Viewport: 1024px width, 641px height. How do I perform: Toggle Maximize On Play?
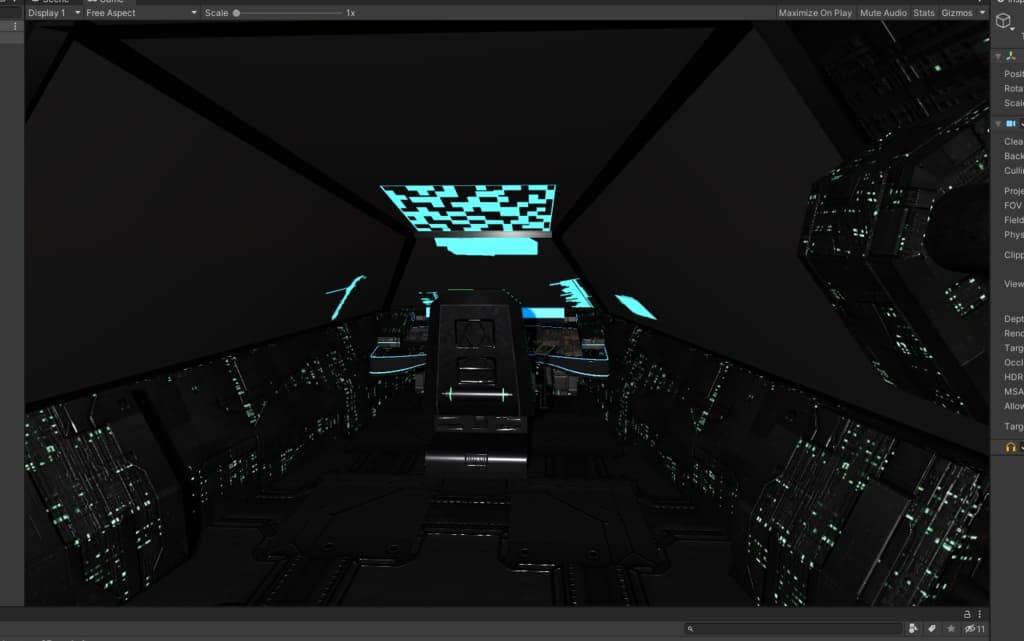pyautogui.click(x=815, y=12)
